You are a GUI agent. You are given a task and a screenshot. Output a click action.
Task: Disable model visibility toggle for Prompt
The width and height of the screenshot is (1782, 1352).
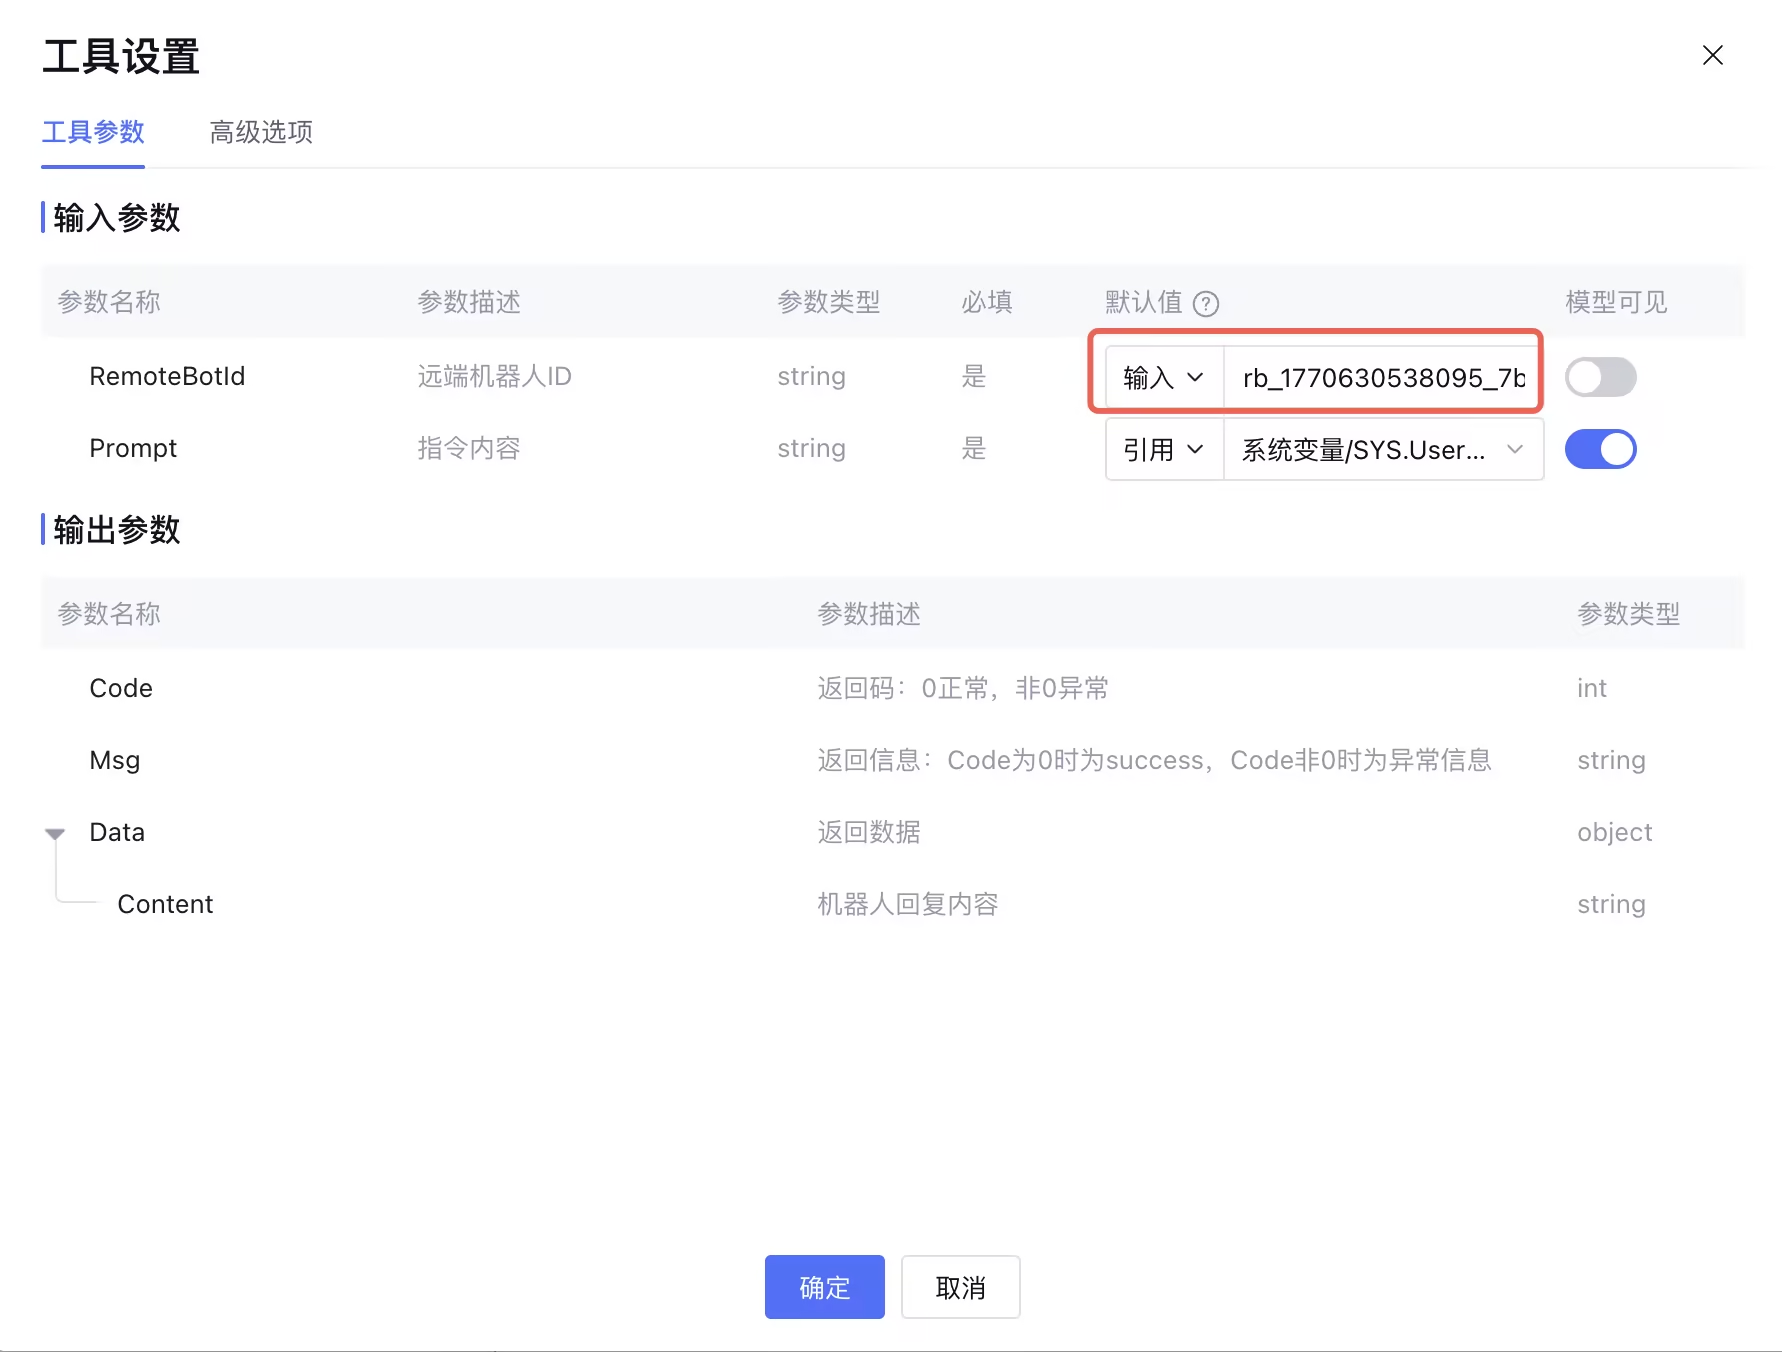click(x=1600, y=449)
